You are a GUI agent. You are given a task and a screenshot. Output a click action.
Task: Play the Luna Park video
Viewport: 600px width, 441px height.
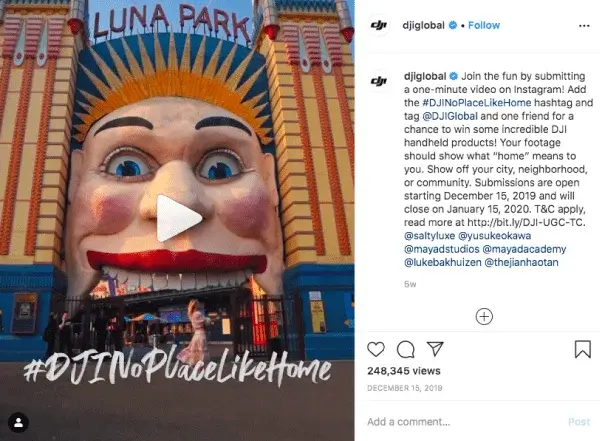click(177, 218)
